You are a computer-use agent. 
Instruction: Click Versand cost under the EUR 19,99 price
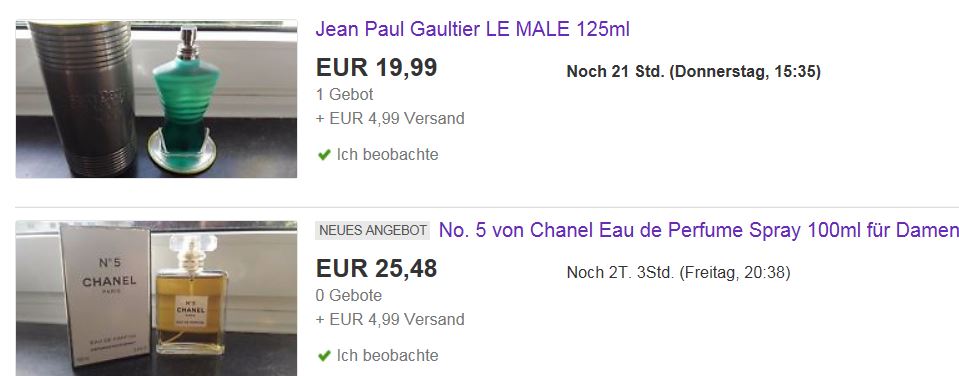(390, 119)
